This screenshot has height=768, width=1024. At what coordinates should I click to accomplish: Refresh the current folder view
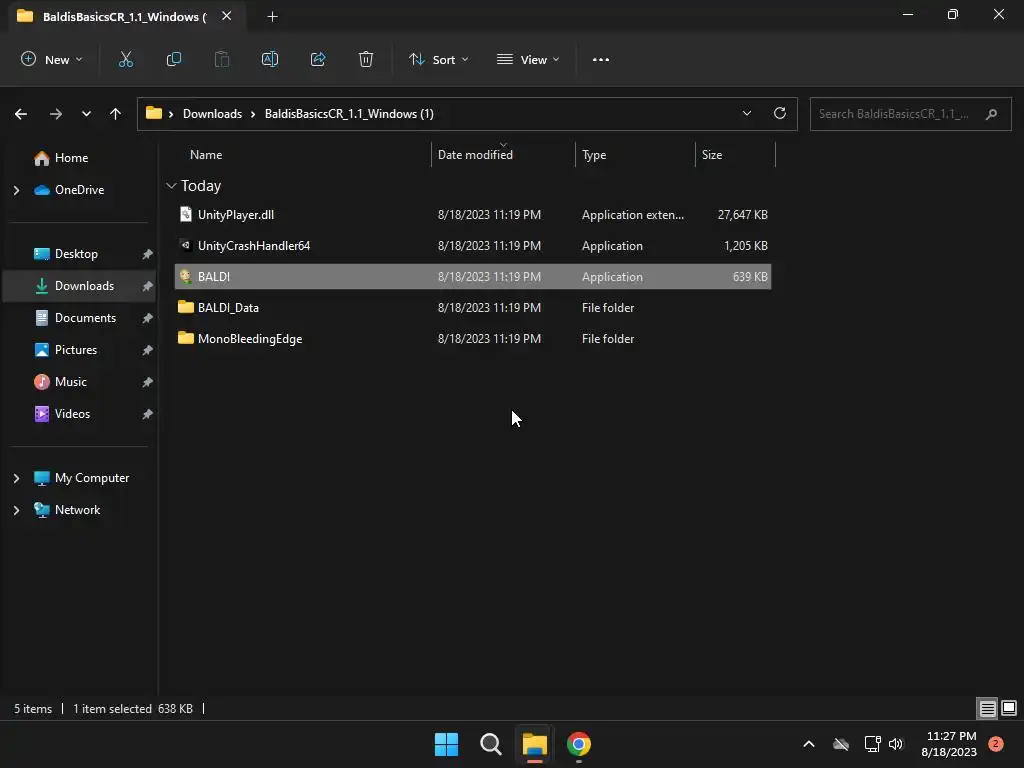click(x=780, y=113)
